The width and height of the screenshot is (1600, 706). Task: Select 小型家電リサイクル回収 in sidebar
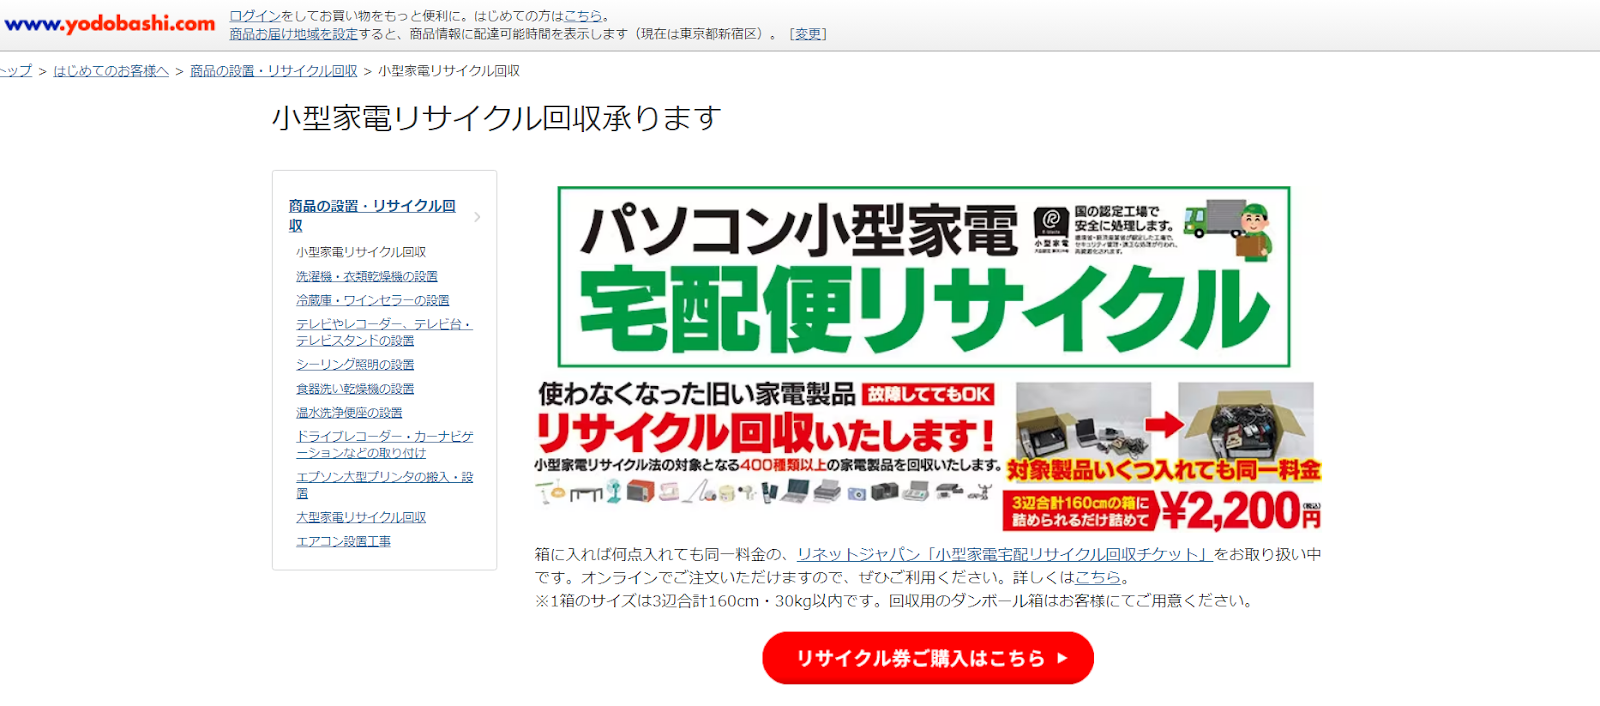click(x=361, y=252)
